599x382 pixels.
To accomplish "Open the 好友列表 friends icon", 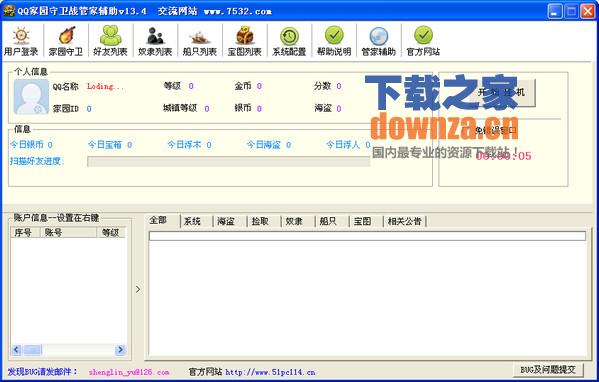I will point(110,35).
